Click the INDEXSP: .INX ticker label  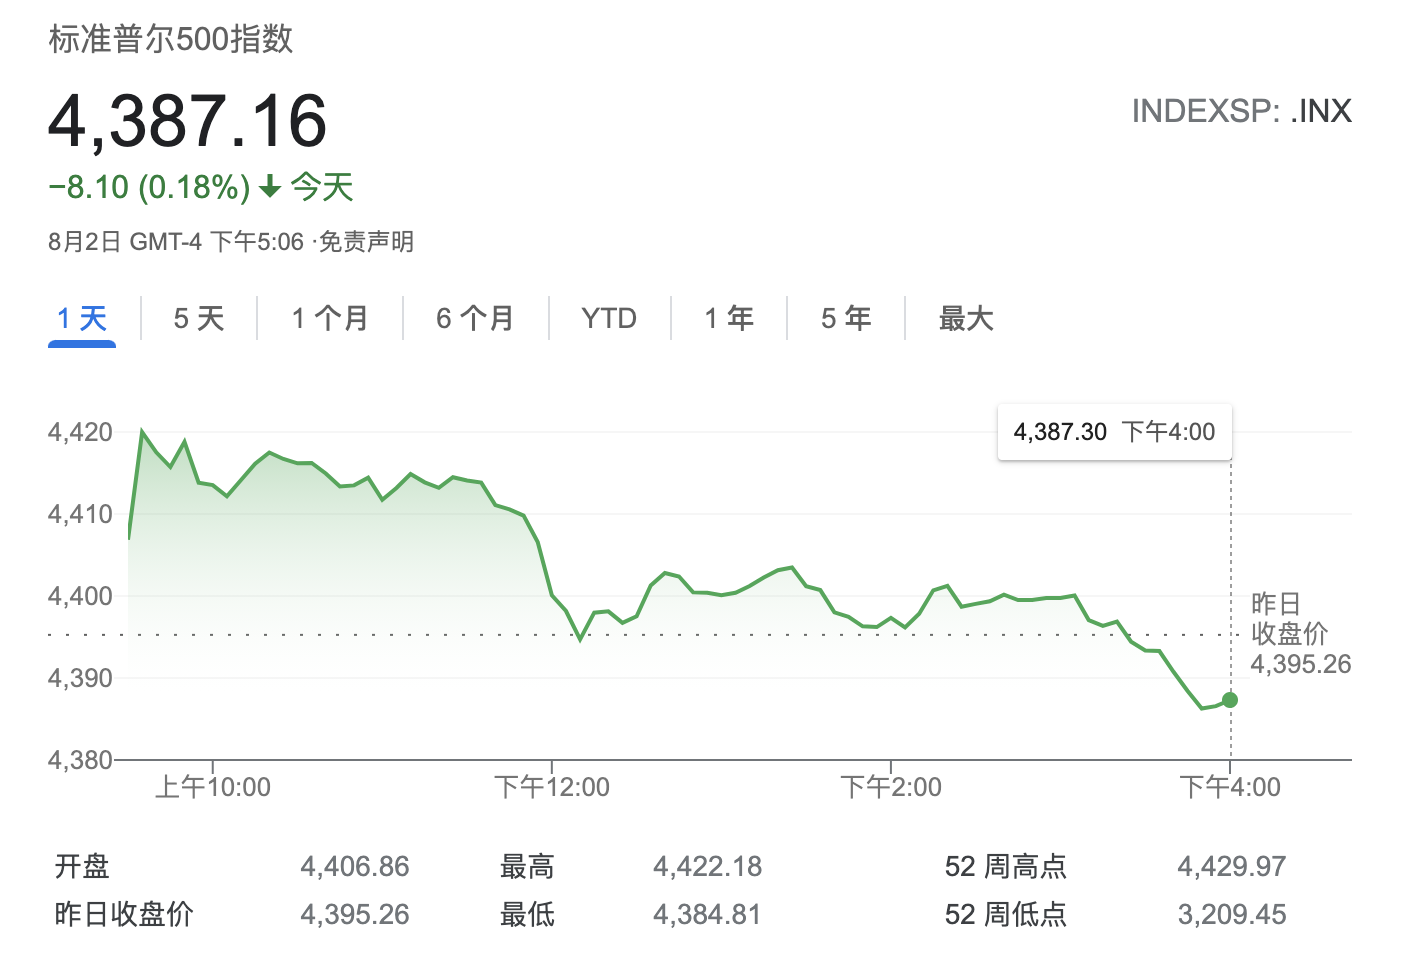[1241, 111]
